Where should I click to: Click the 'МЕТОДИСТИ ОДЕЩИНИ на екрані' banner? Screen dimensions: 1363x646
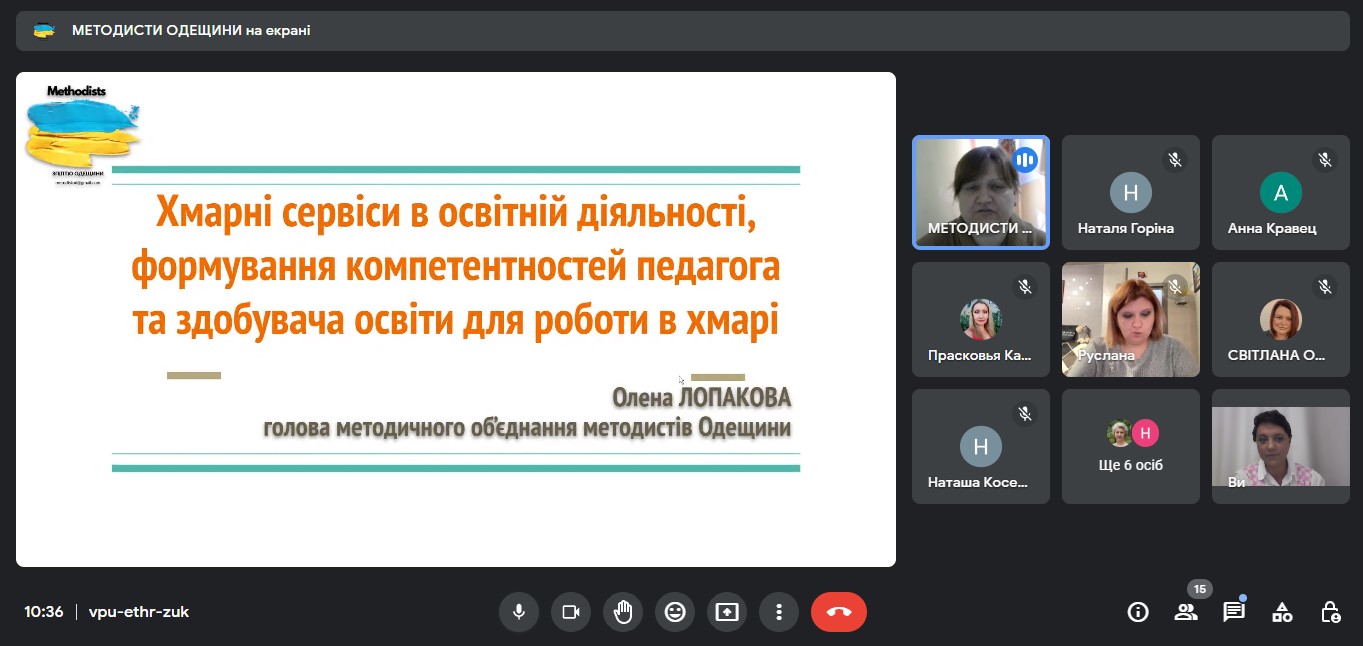pyautogui.click(x=190, y=31)
